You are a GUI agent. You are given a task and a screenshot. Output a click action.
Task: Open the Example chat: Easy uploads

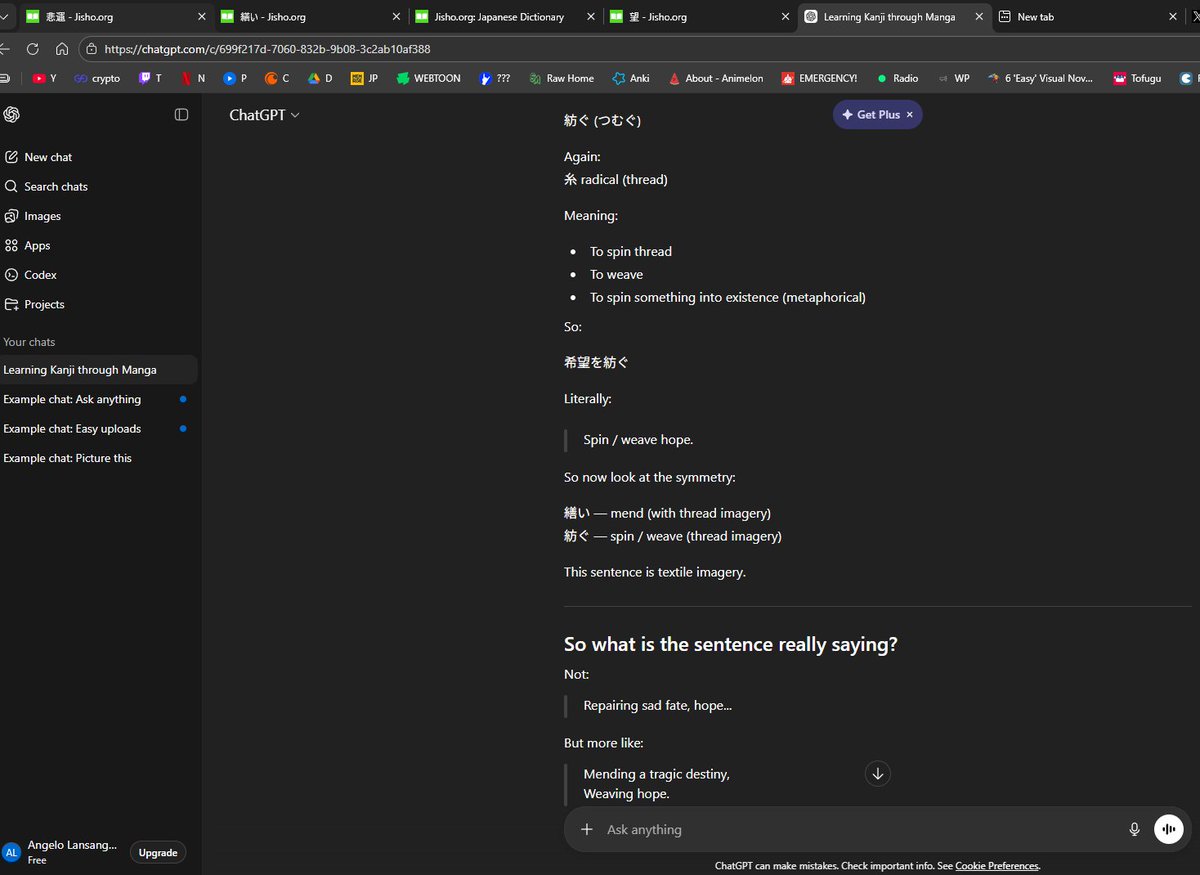[x=98, y=429]
